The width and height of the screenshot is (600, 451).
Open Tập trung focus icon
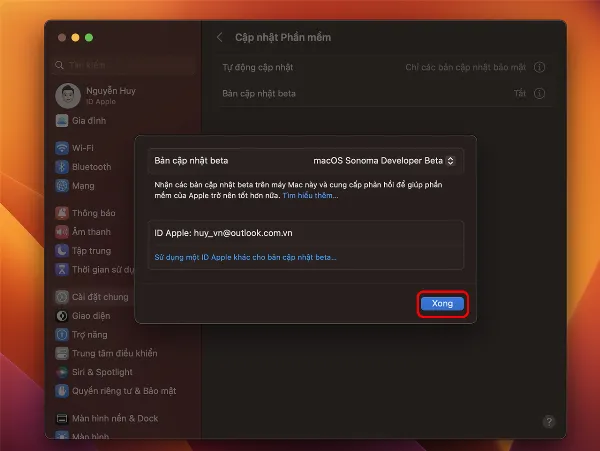[x=62, y=251]
